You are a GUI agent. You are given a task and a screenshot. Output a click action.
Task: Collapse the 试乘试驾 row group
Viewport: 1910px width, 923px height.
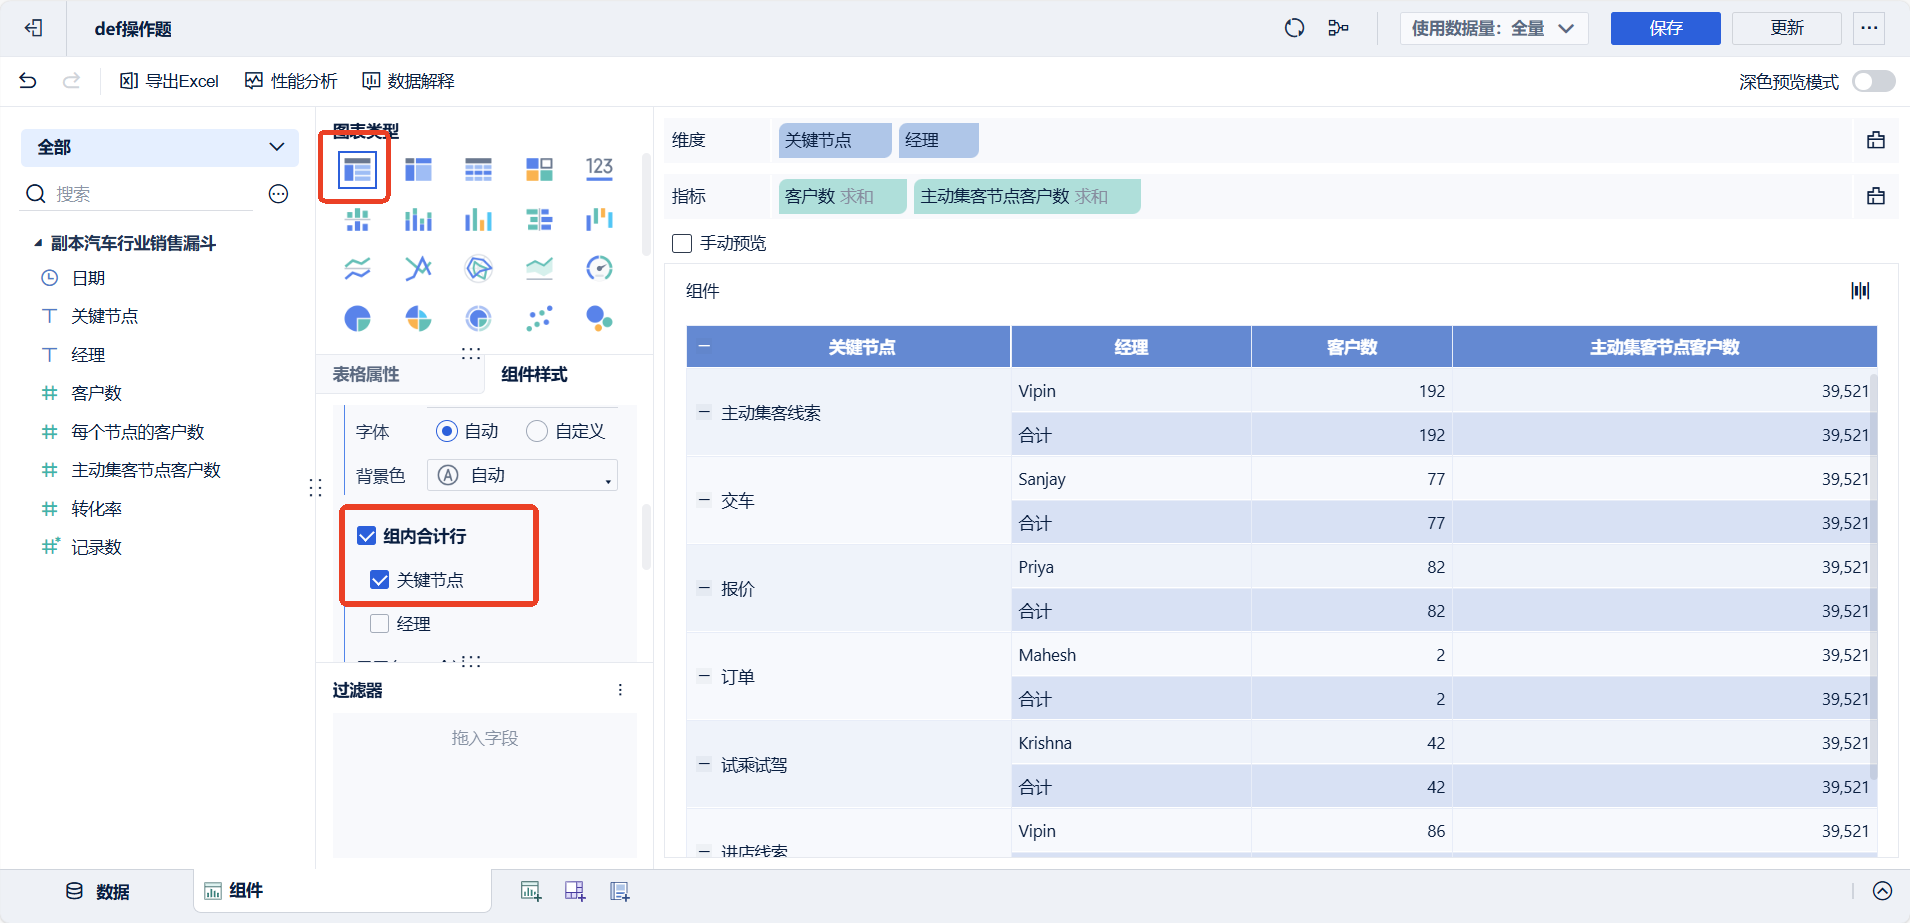click(704, 764)
